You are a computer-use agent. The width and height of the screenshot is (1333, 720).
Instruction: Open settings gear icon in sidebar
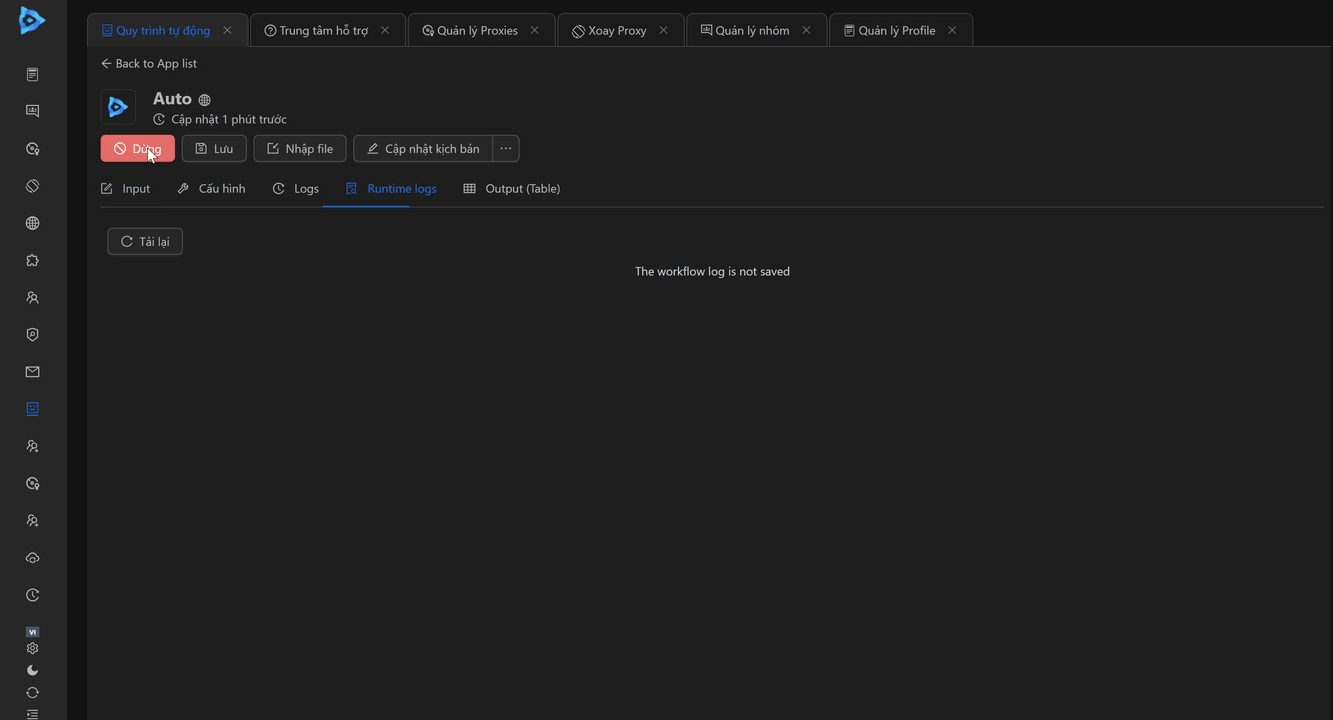pos(32,648)
